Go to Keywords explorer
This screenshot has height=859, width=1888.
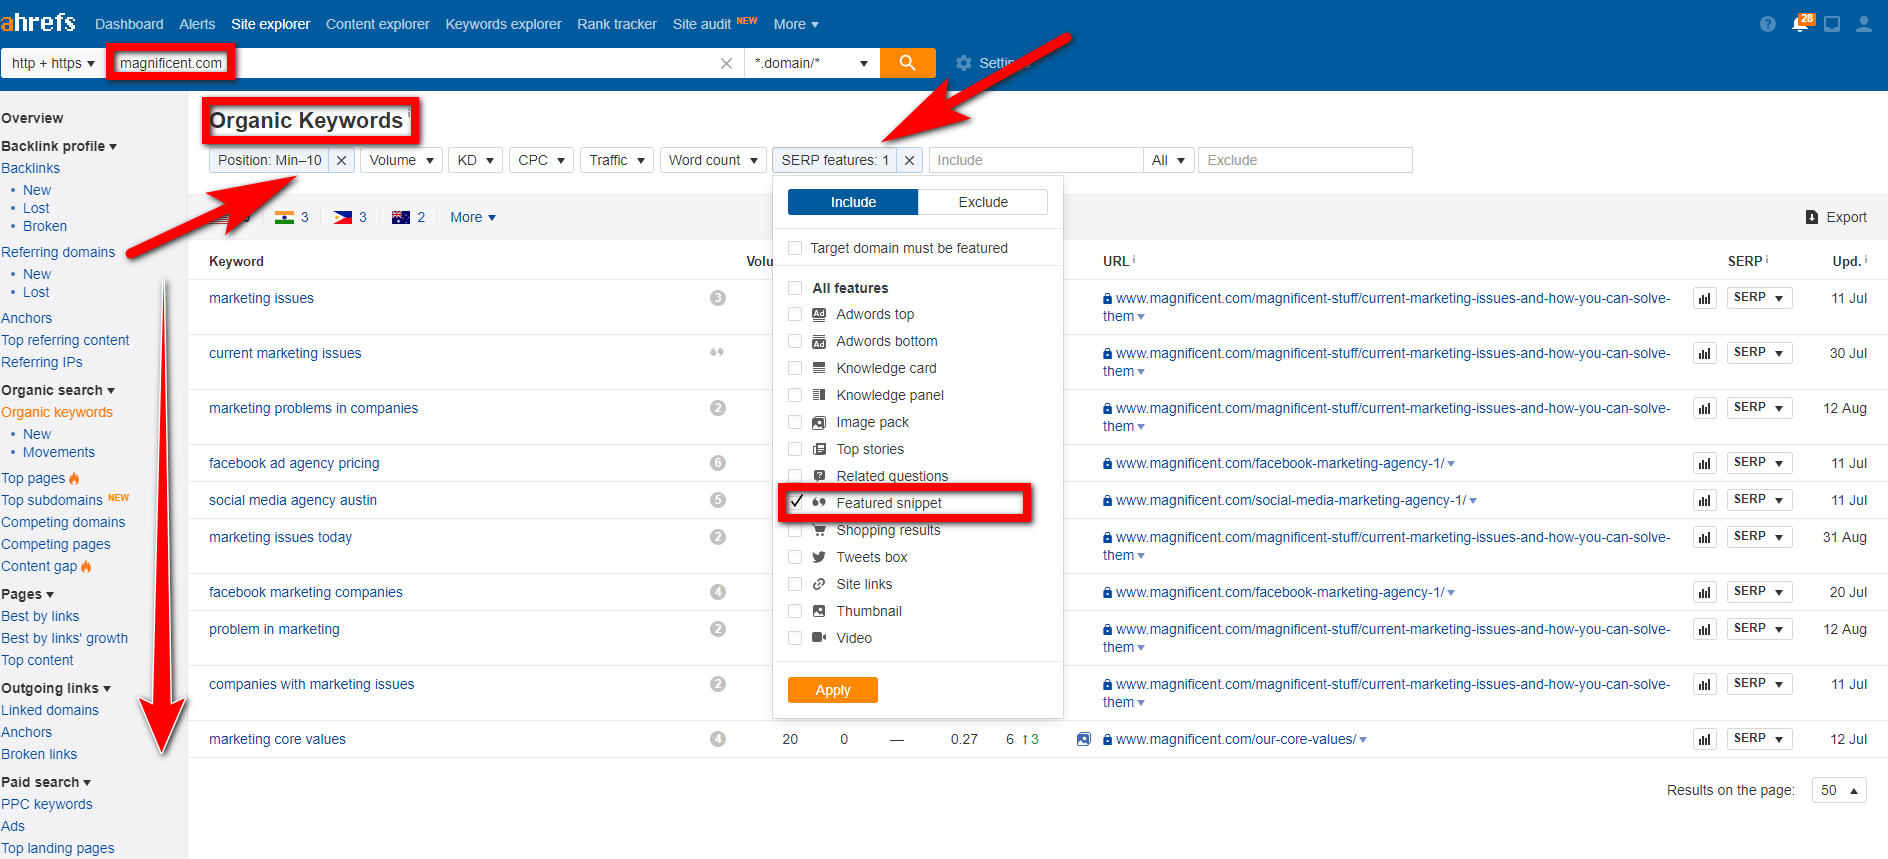click(503, 24)
